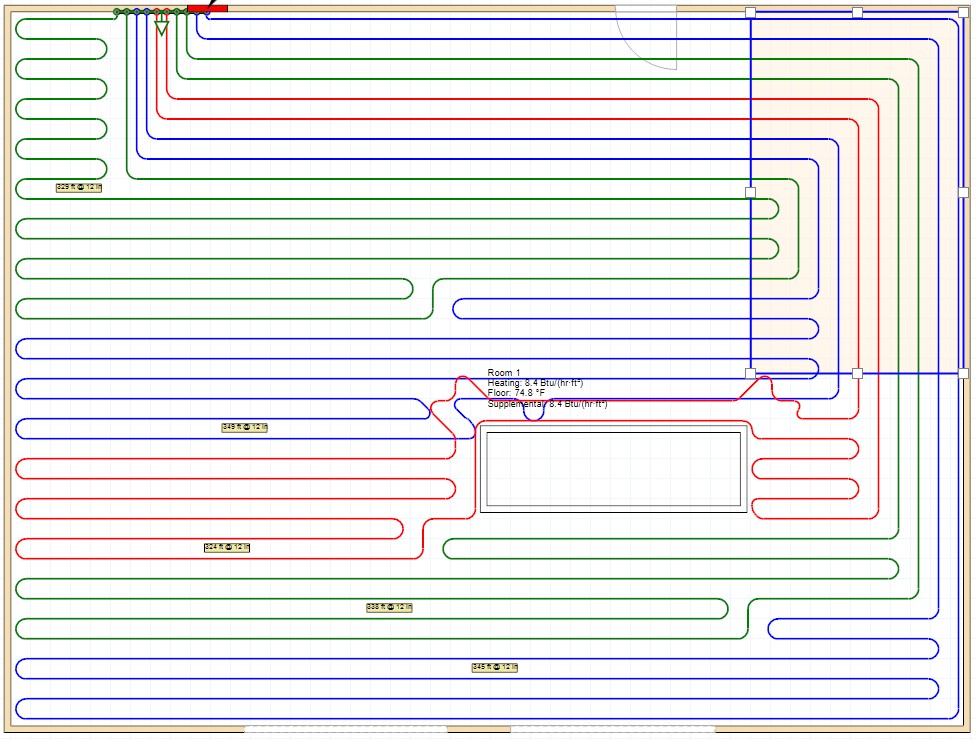The image size is (976, 740).
Task: Grab the top-left handle of the selected zone
Action: pos(750,12)
